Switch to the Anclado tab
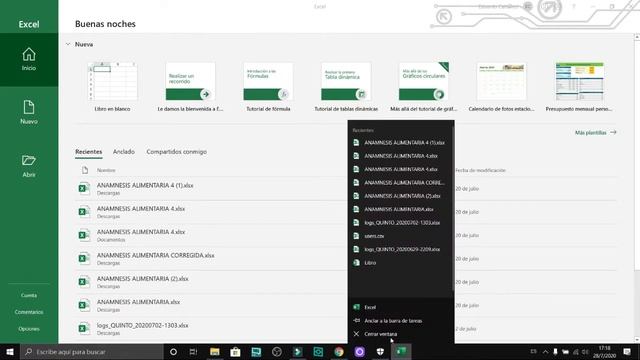 click(x=124, y=152)
